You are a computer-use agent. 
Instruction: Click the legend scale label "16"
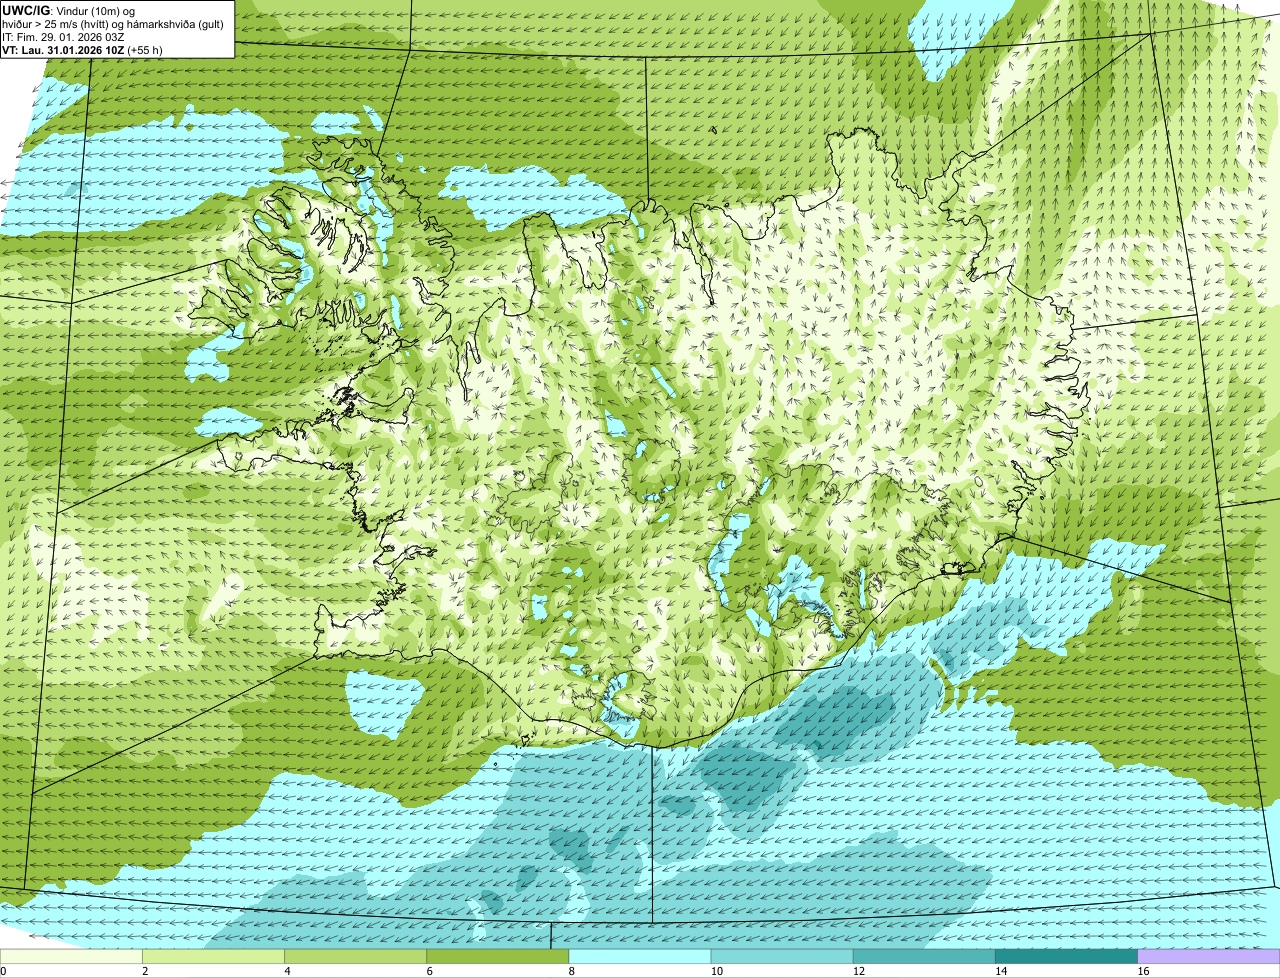[x=1142, y=971]
